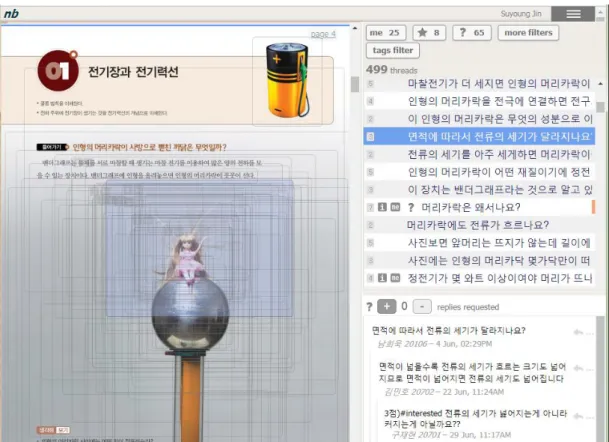Open the hamburger menu in the header

[573, 14]
